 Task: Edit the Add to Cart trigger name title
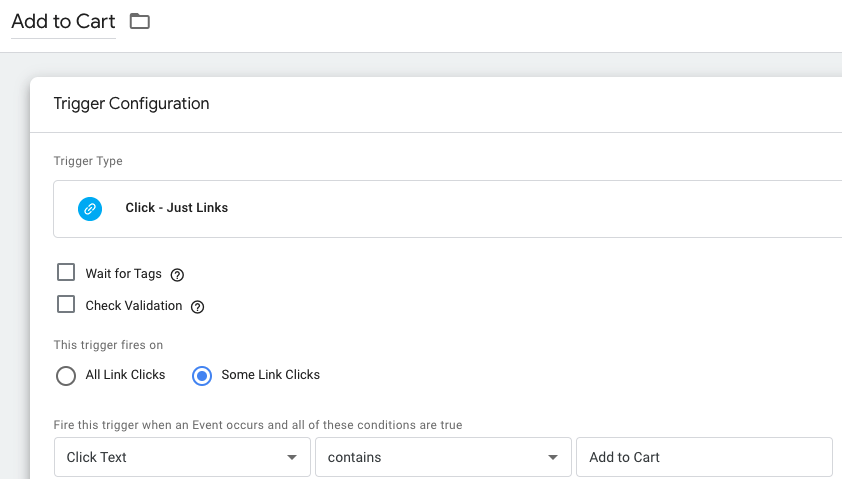pyautogui.click(x=63, y=21)
